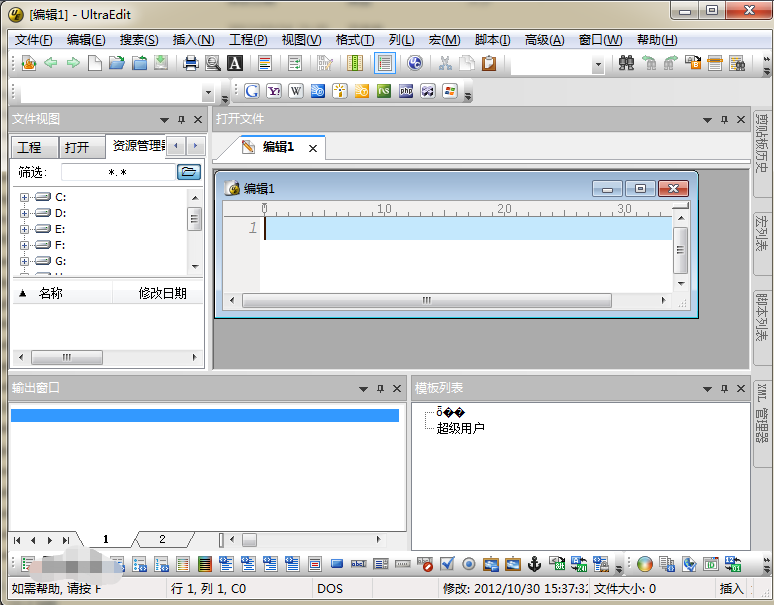Click the font 'A' toolbar icon
The image size is (774, 605).
234,63
